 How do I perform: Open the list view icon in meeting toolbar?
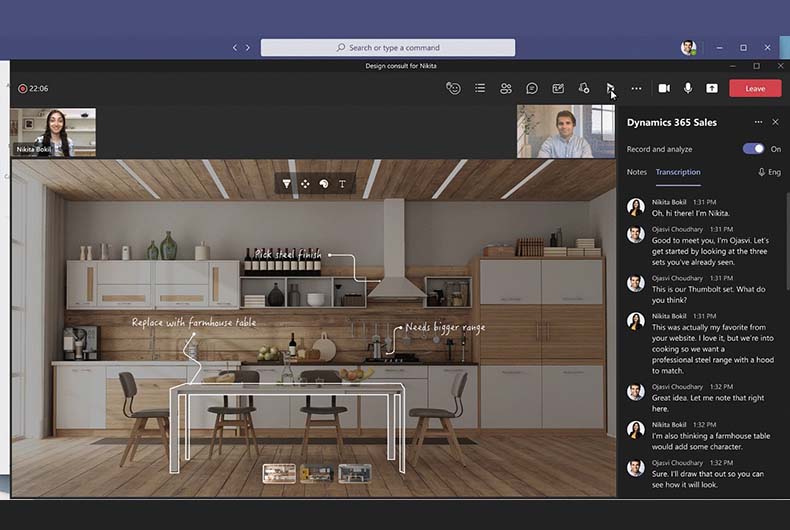(480, 88)
